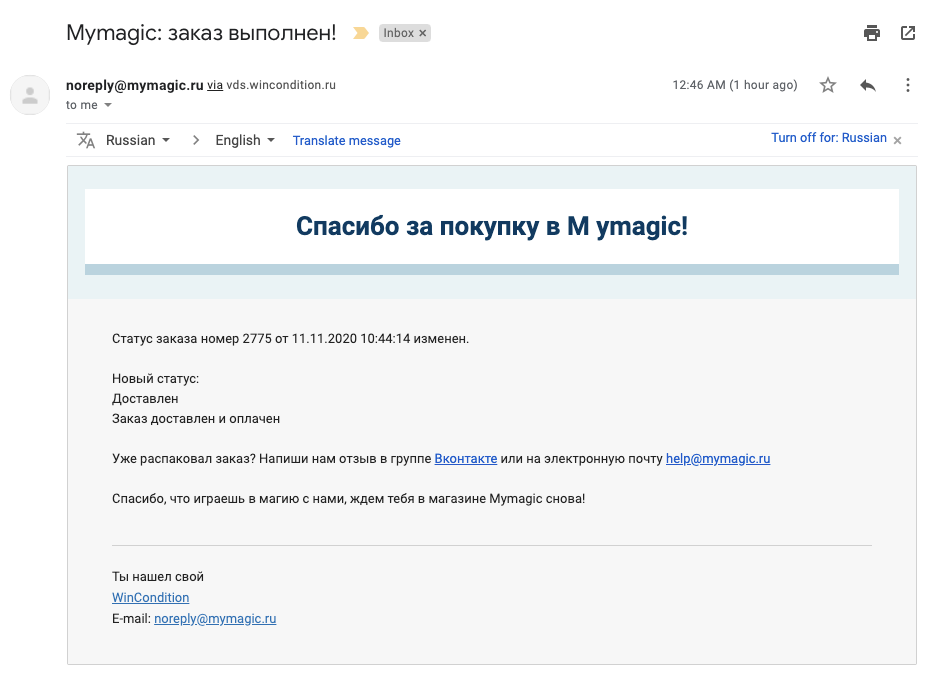930x678 pixels.
Task: Click noreply@mymagic.ru link in footer
Action: [x=215, y=619]
